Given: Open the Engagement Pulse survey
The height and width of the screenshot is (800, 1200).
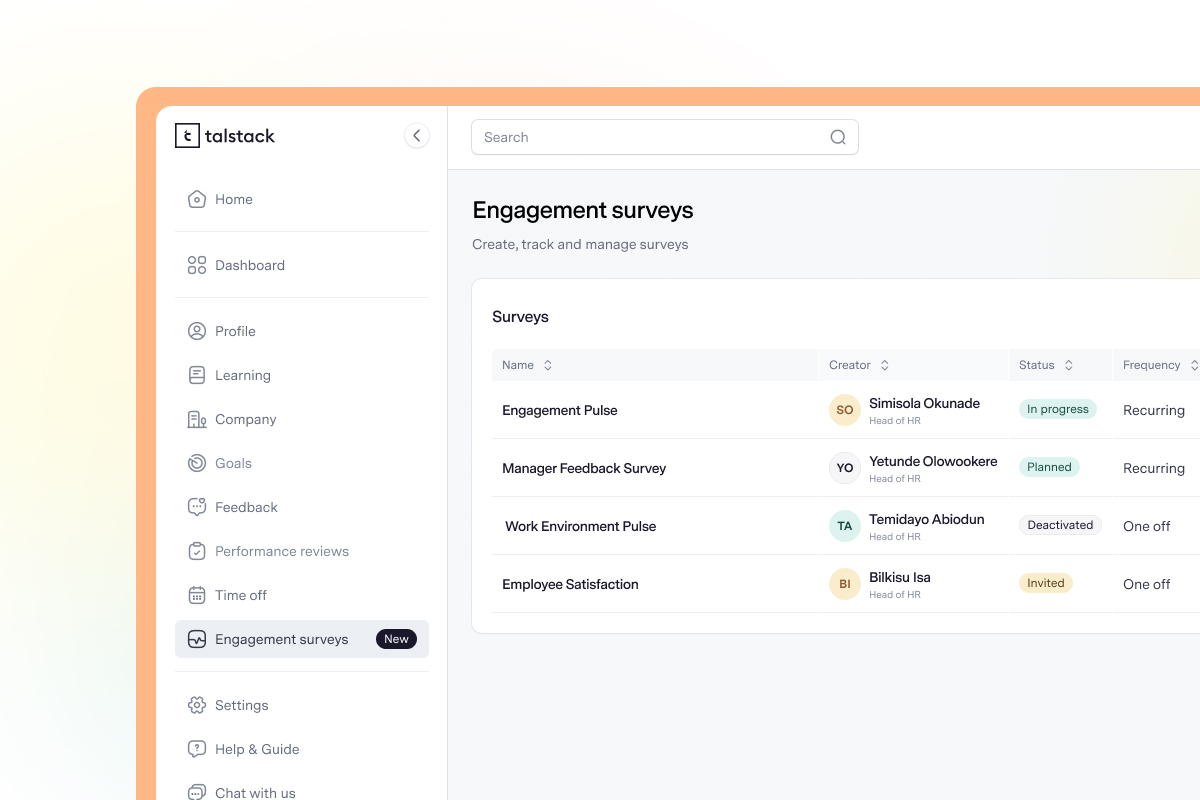Looking at the screenshot, I should [560, 410].
